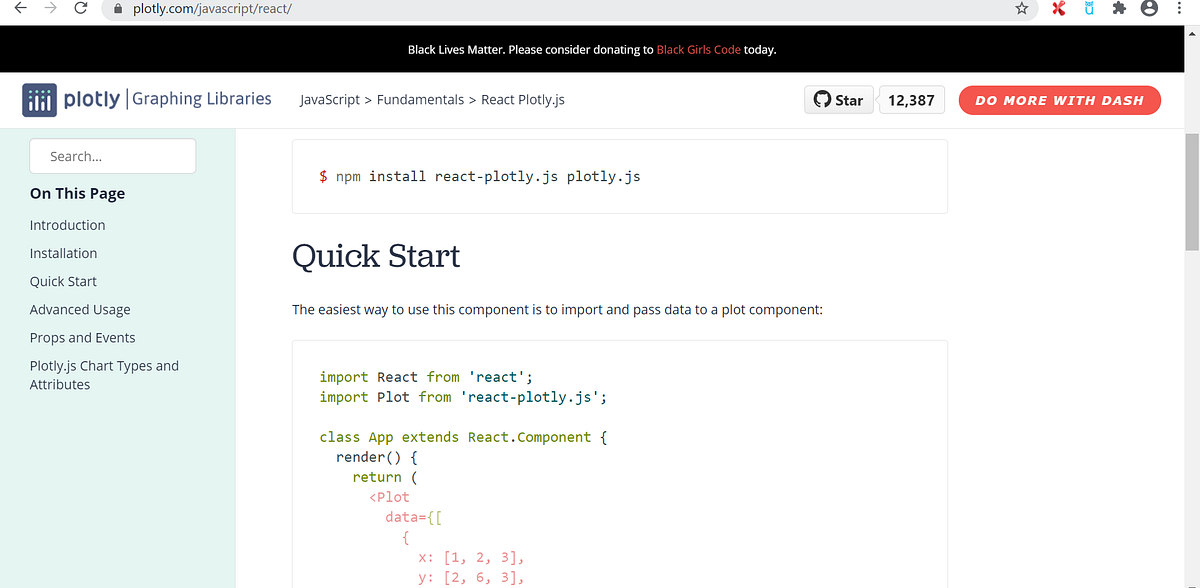
Task: Reload the page using the refresh icon
Action: pos(80,8)
